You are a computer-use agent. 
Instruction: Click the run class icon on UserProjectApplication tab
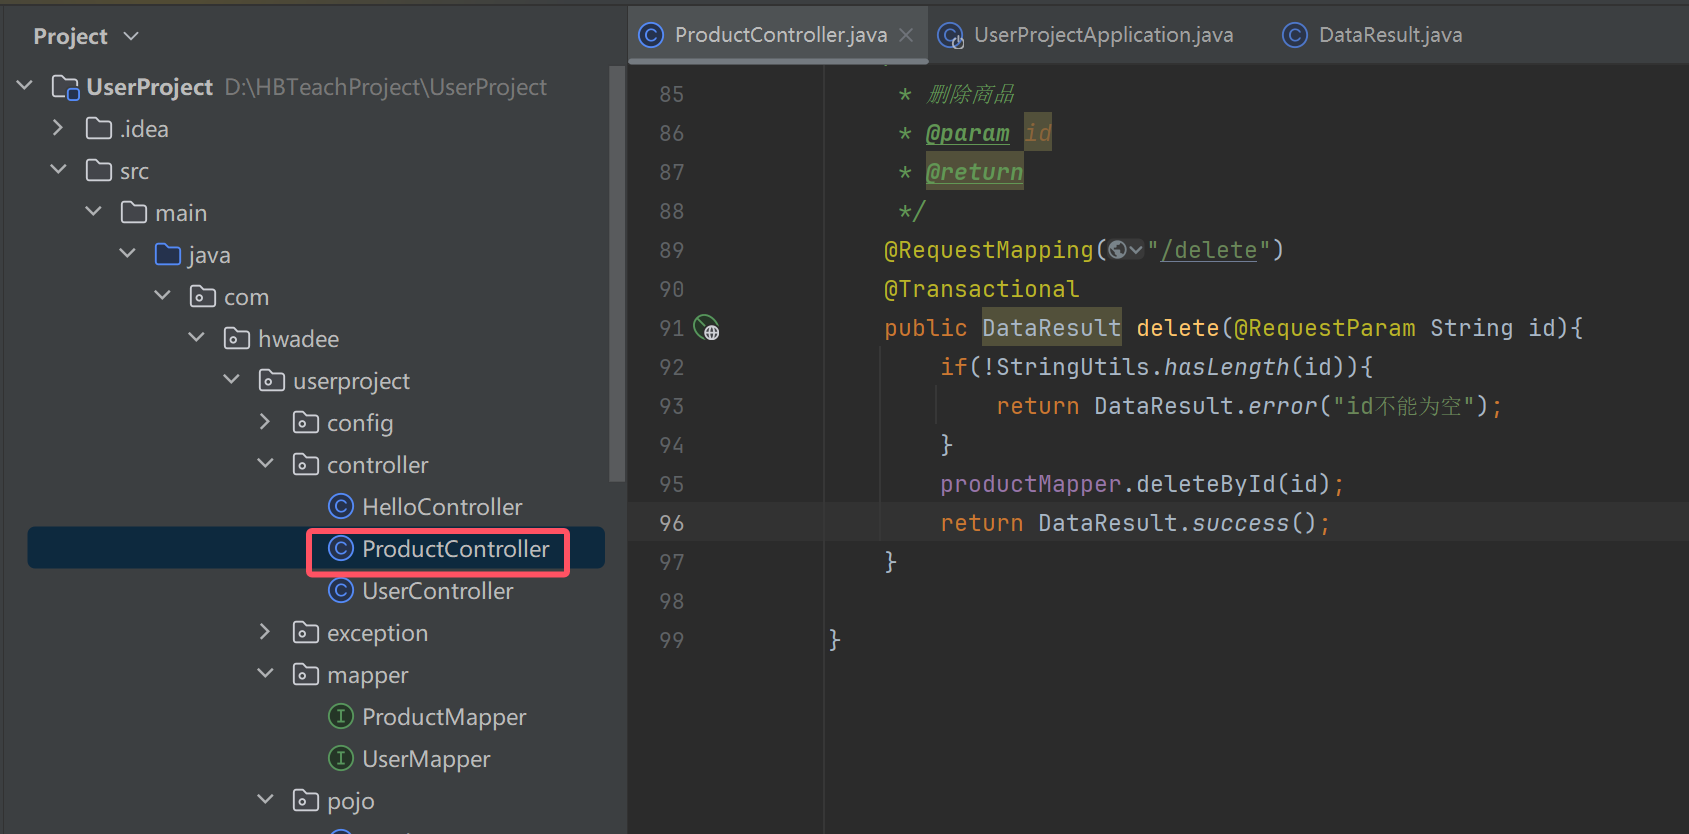coord(951,36)
